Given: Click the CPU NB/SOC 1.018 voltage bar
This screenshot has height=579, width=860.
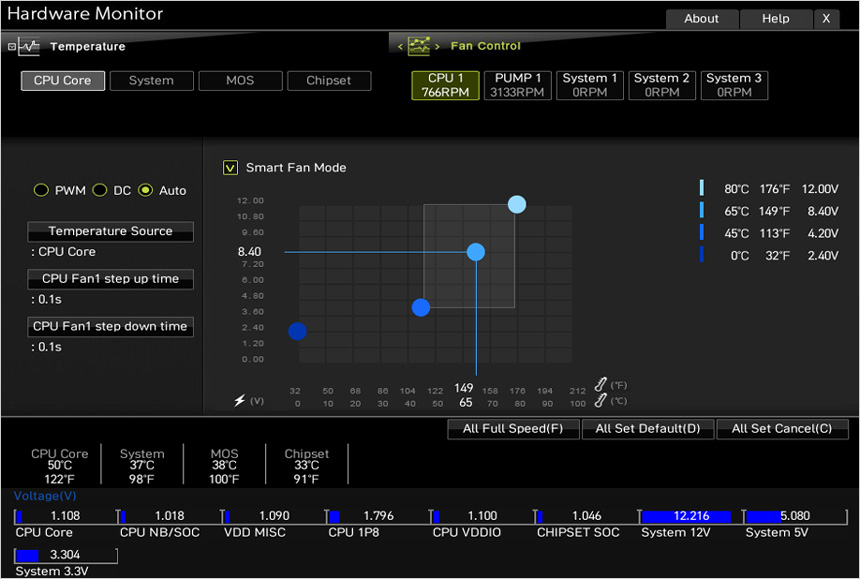Looking at the screenshot, I should point(169,516).
